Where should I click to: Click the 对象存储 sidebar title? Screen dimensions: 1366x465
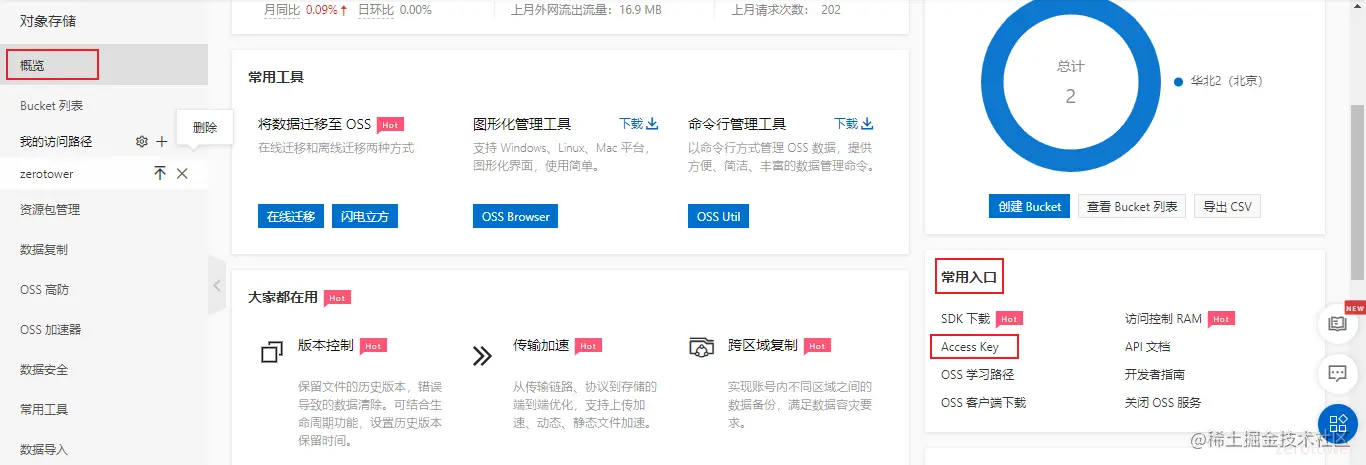48,20
